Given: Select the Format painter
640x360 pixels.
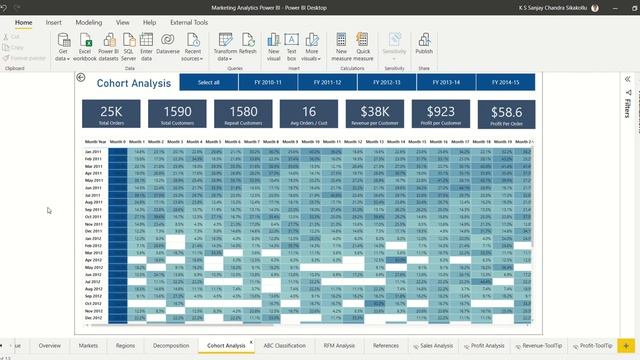Looking at the screenshot, I should pyautogui.click(x=24, y=58).
